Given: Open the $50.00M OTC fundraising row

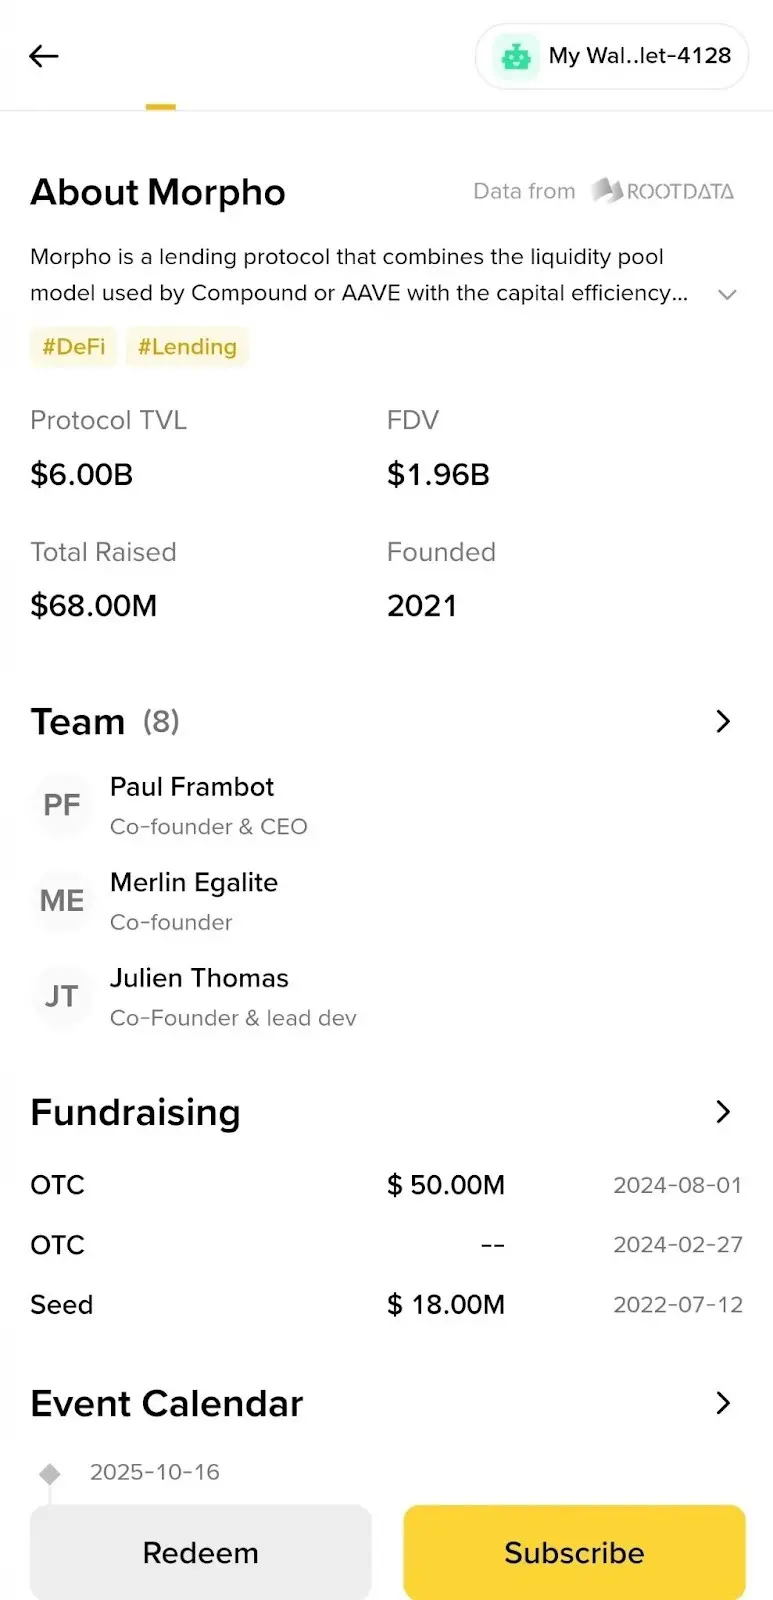Looking at the screenshot, I should [x=386, y=1185].
